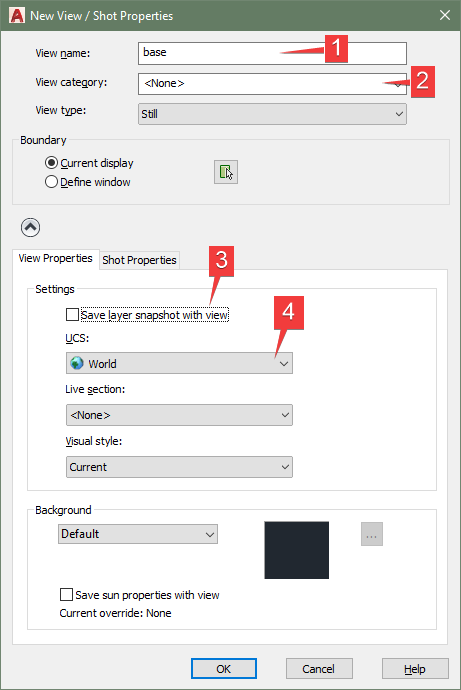Image resolution: width=461 pixels, height=690 pixels.
Task: Switch to the Shot Properties tab
Action: (x=139, y=260)
